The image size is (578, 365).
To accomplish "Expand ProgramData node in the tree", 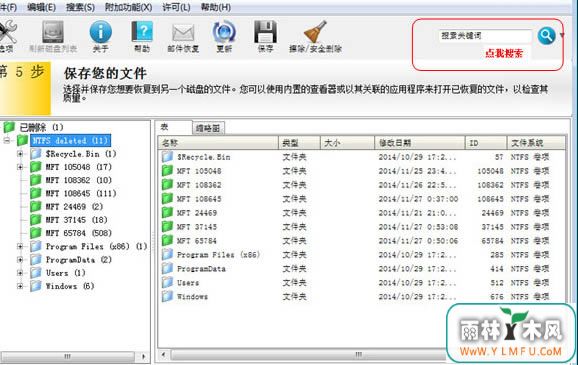I will (20, 260).
